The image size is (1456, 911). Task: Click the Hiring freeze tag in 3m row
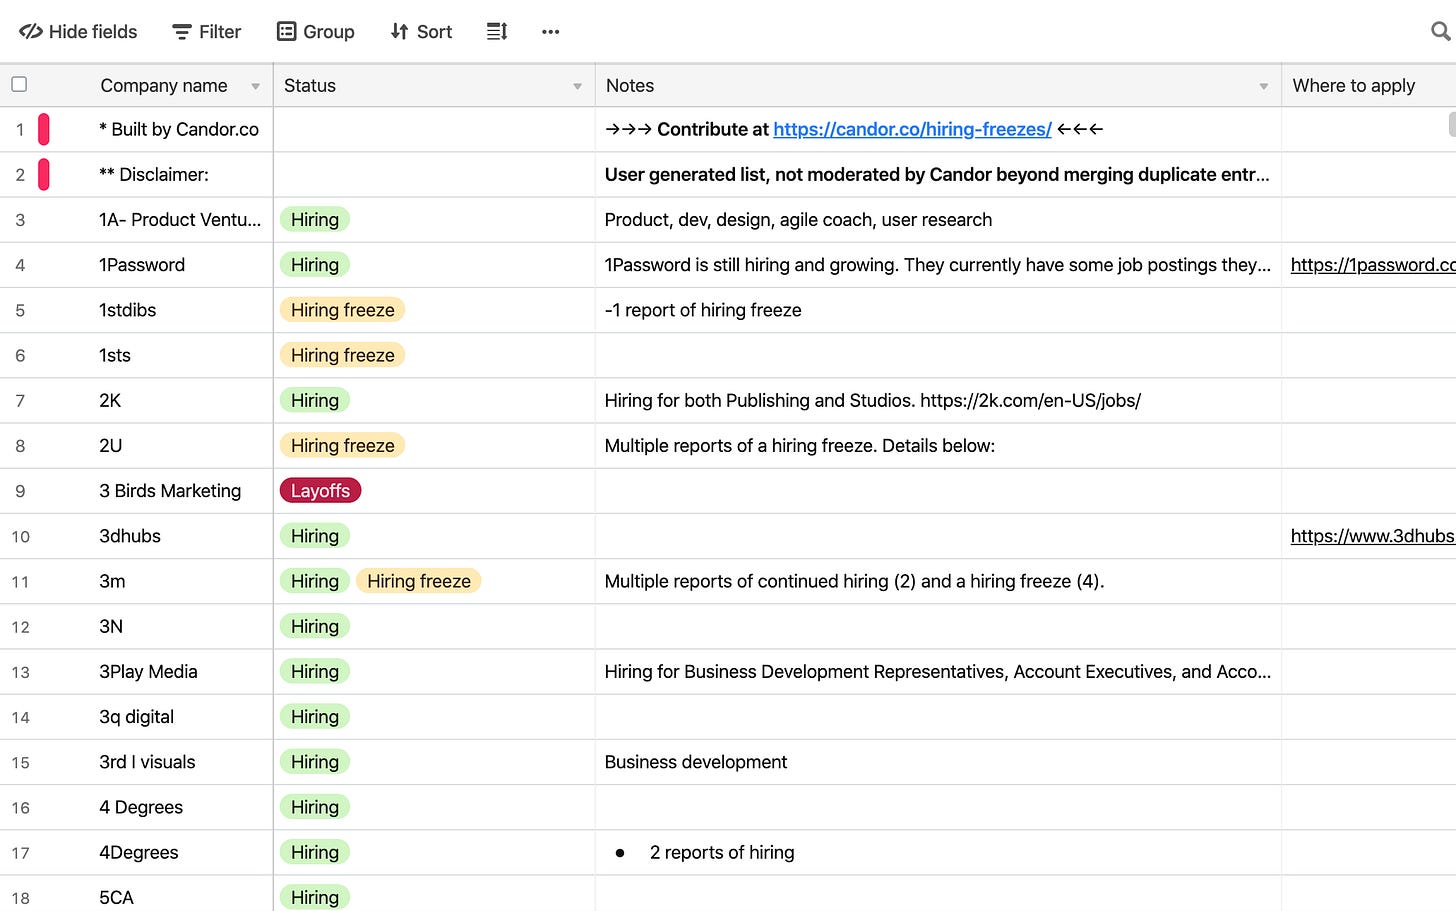(x=418, y=581)
